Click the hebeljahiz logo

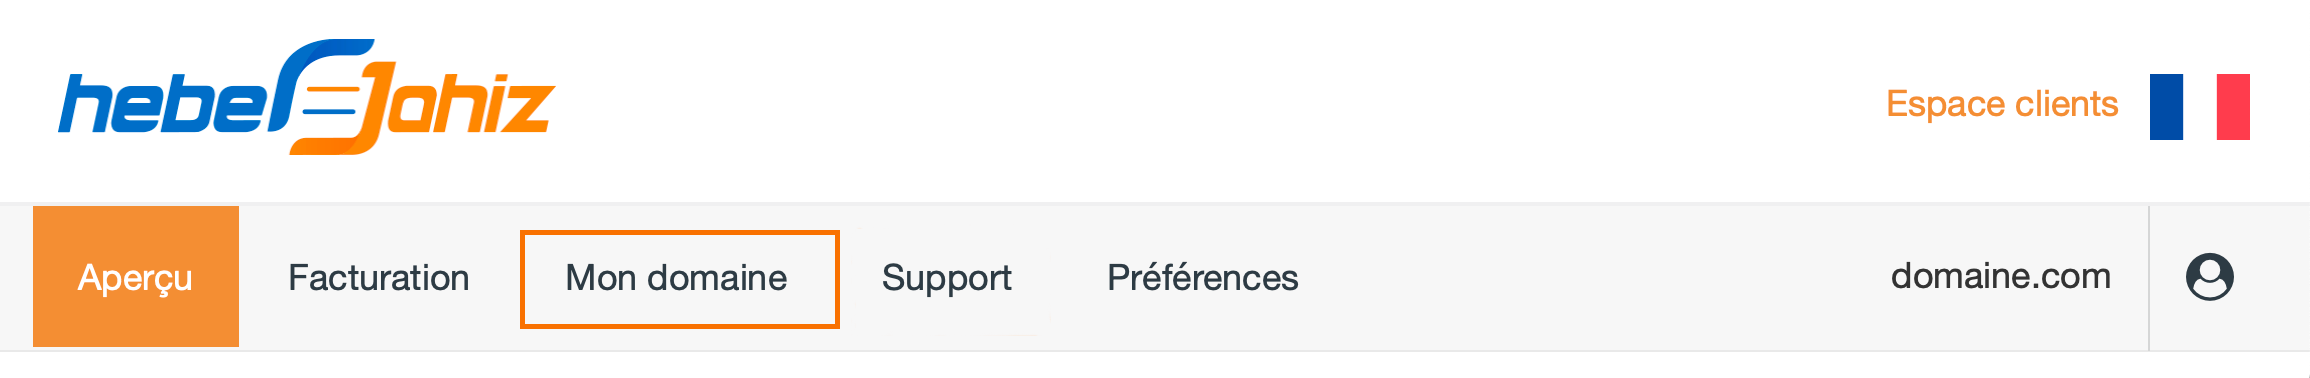coord(306,97)
